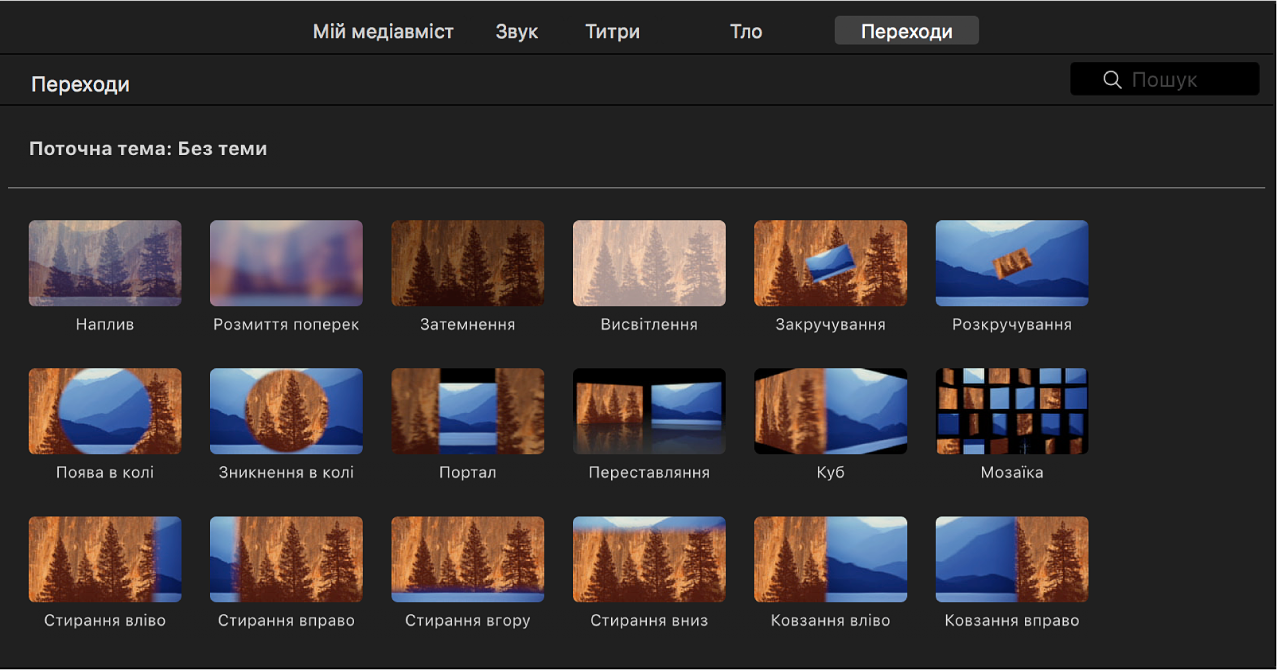The width and height of the screenshot is (1279, 670).
Task: Select the Наплив transition thumbnail
Action: (x=105, y=263)
